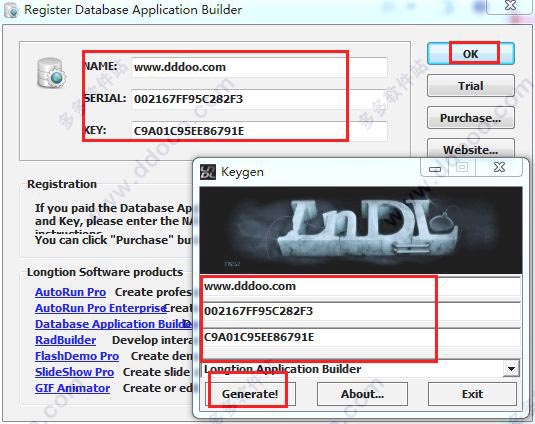
Task: Click the Keygen serial field 002167FF95C282F3
Action: coord(360,311)
